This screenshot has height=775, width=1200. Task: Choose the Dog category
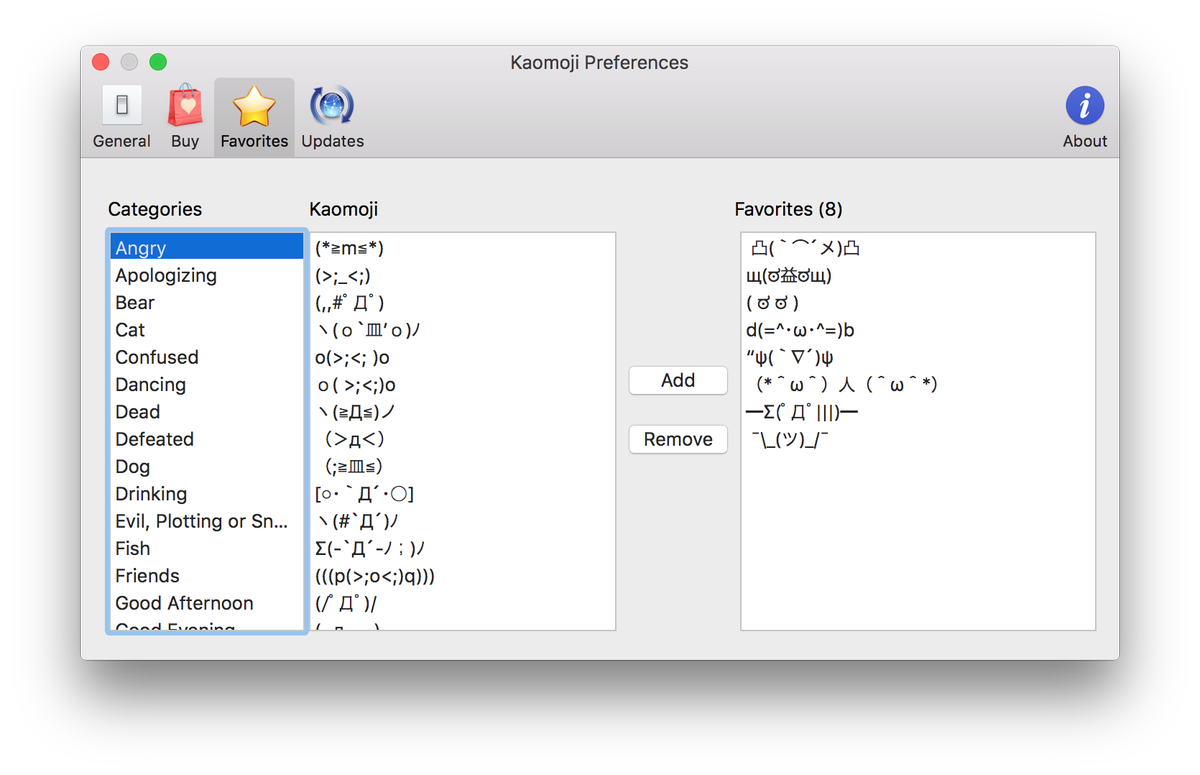pyautogui.click(x=207, y=466)
